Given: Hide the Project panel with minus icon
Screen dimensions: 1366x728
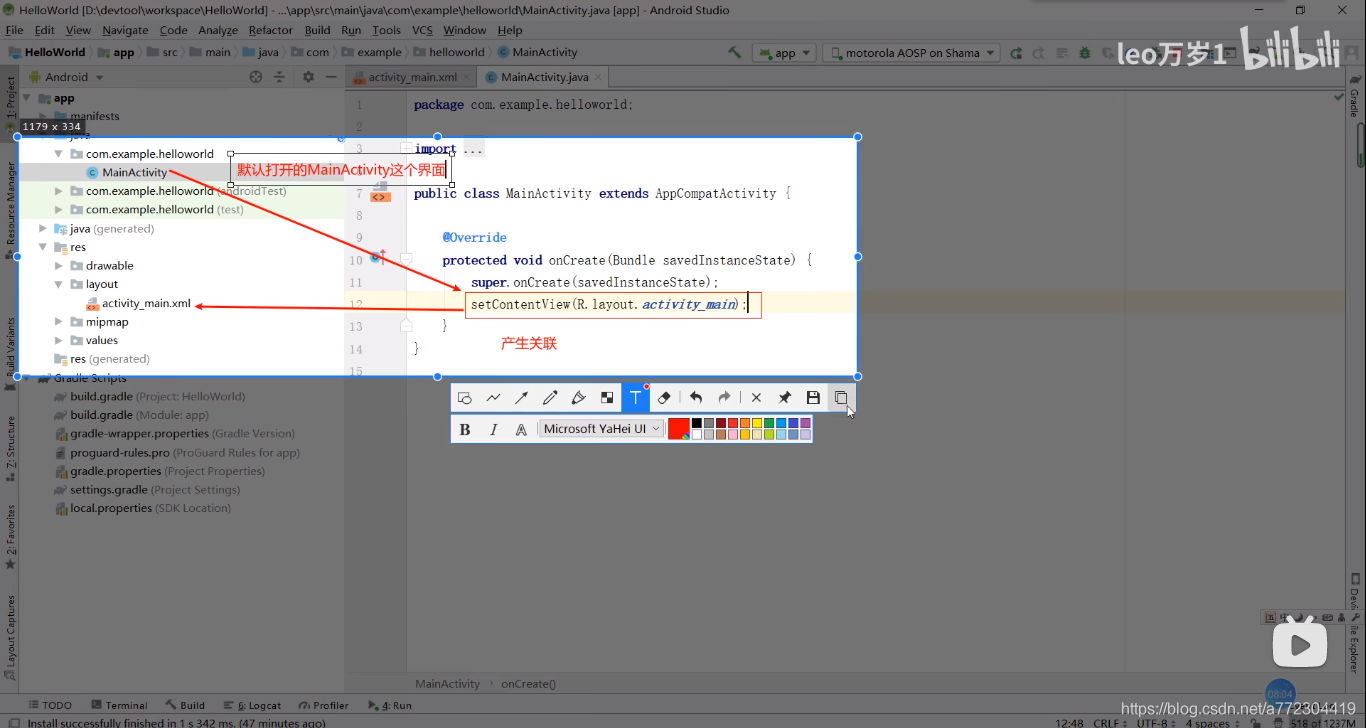Looking at the screenshot, I should (x=331, y=77).
